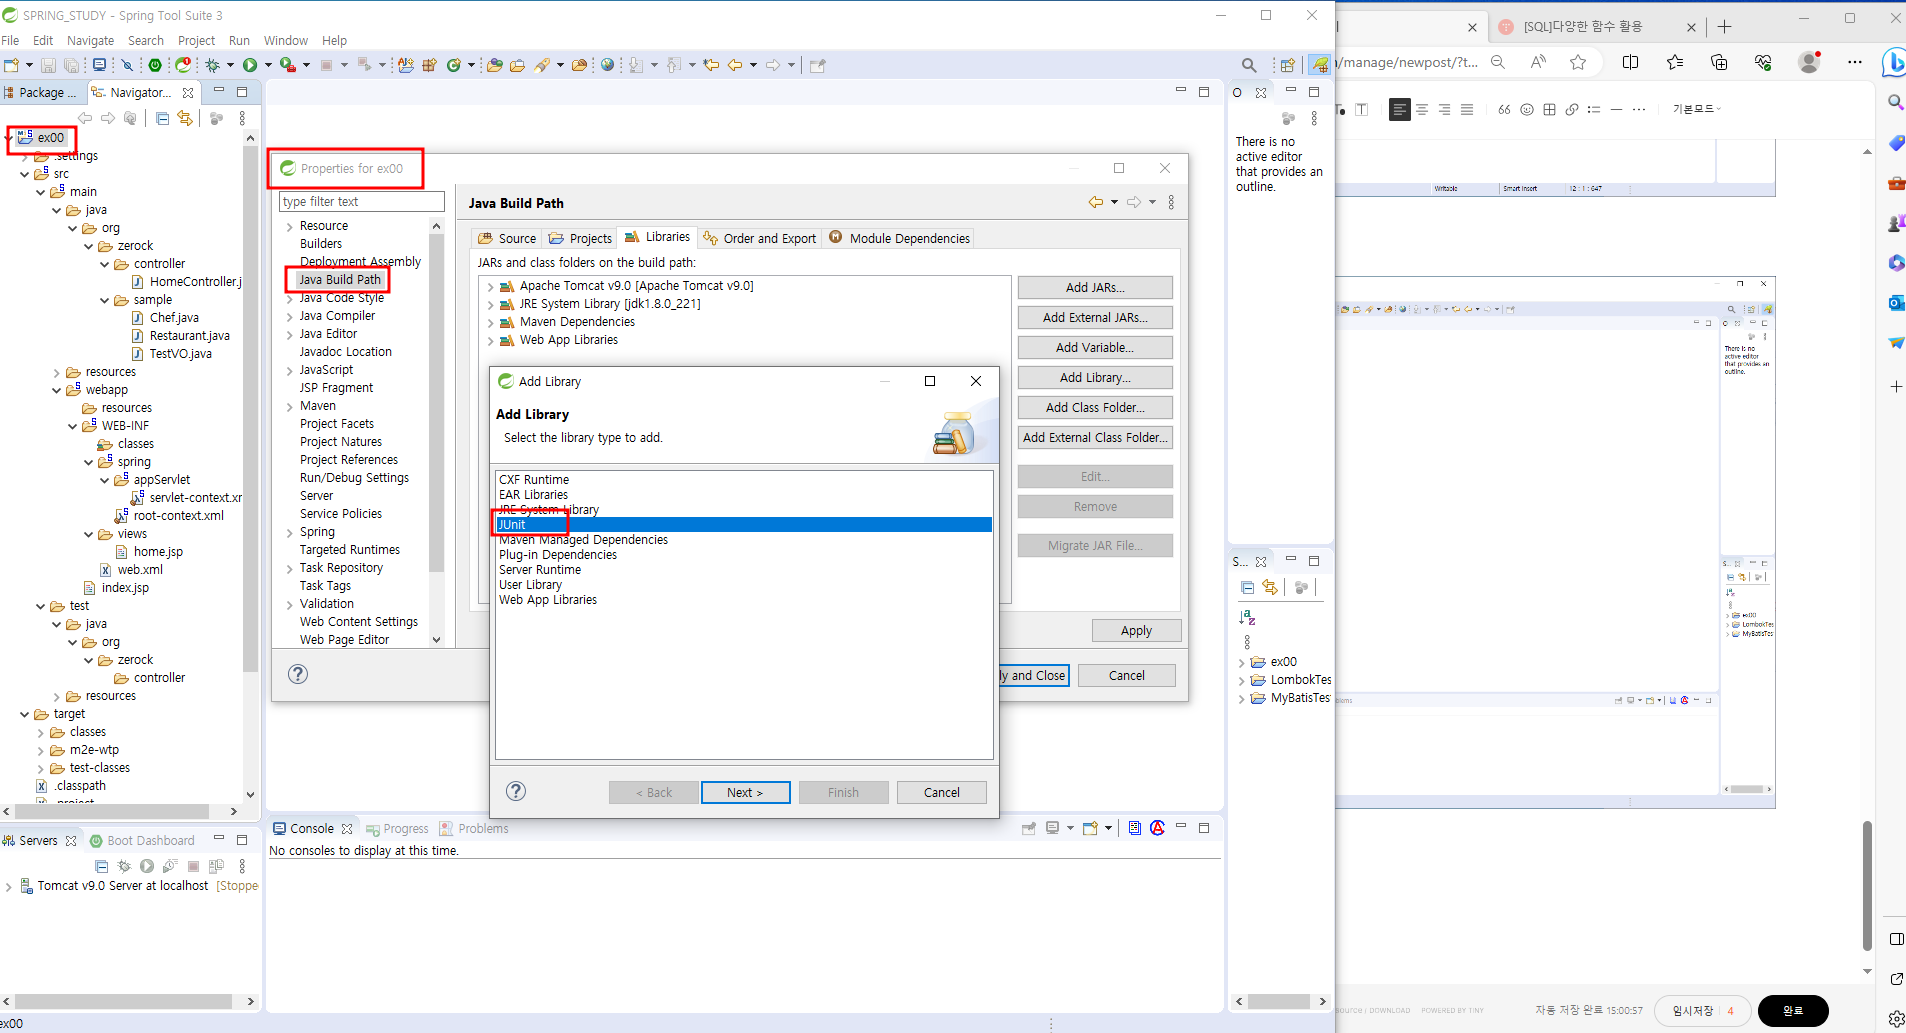Click Add External JARs... button

click(x=1095, y=317)
